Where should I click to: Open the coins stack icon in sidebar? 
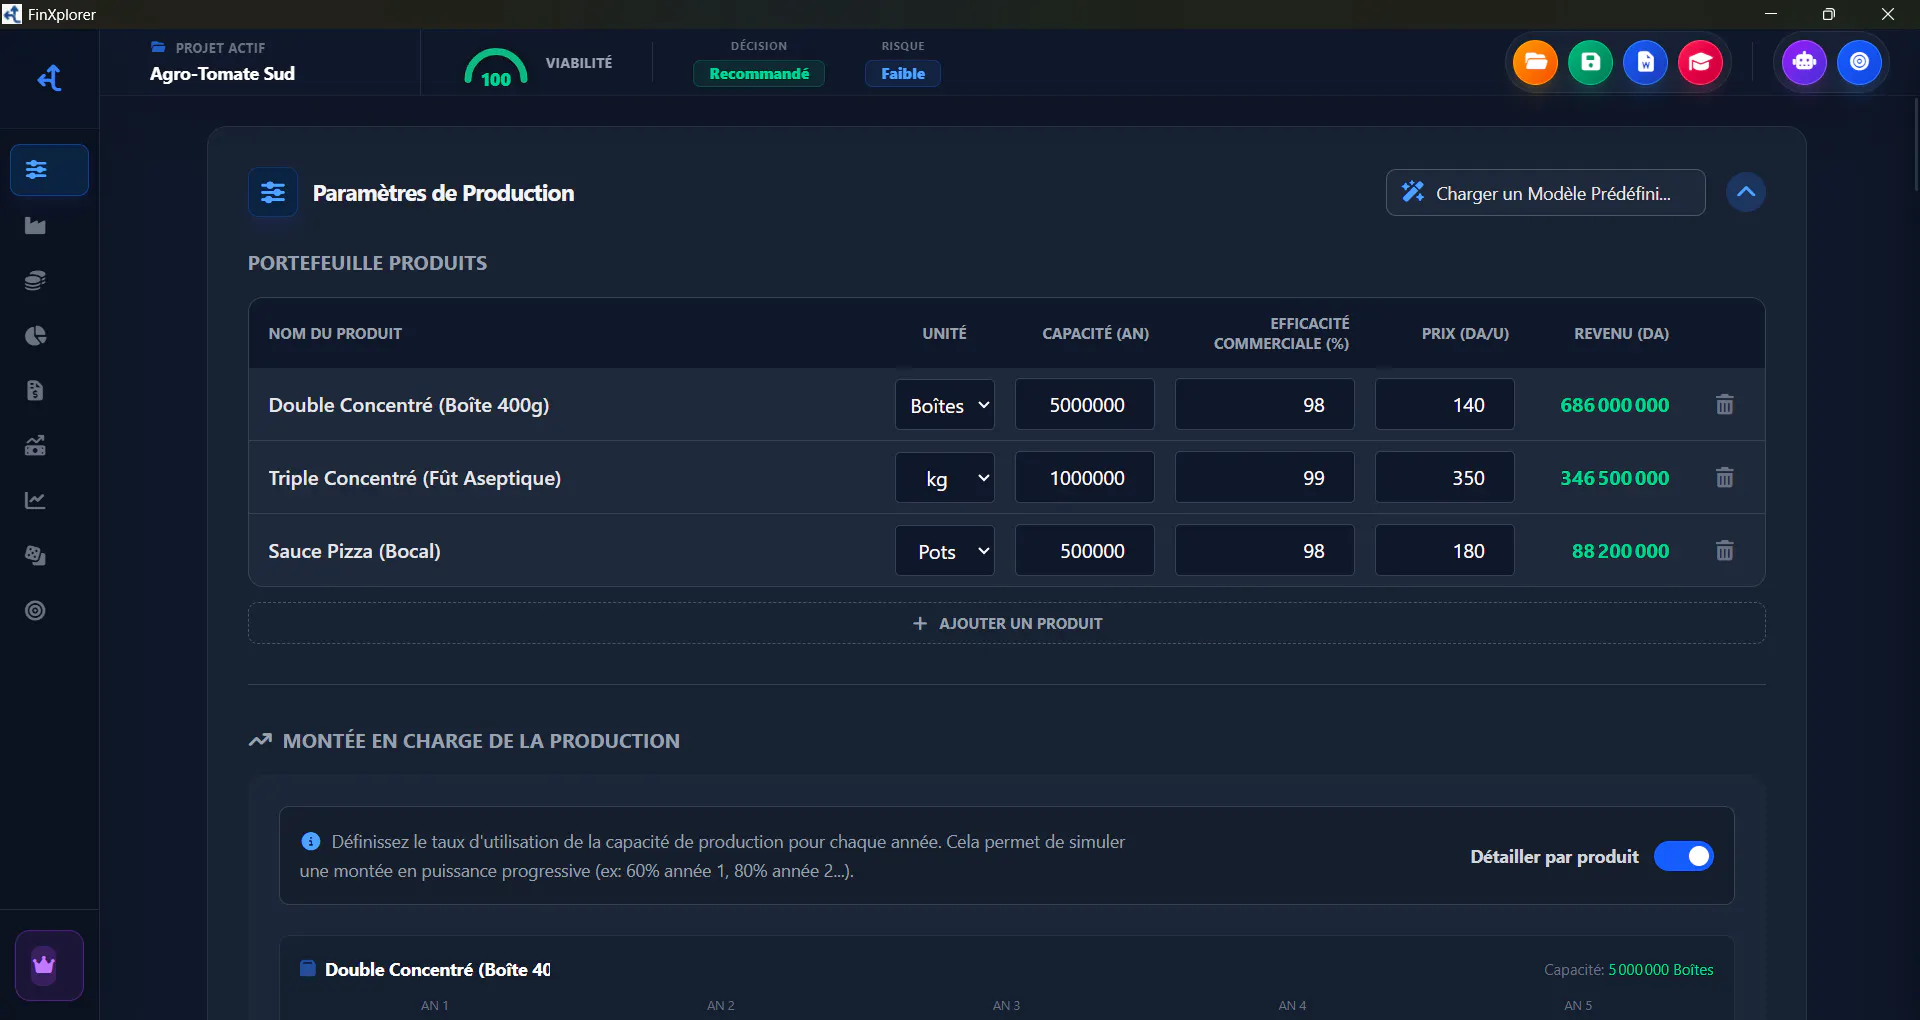point(35,281)
